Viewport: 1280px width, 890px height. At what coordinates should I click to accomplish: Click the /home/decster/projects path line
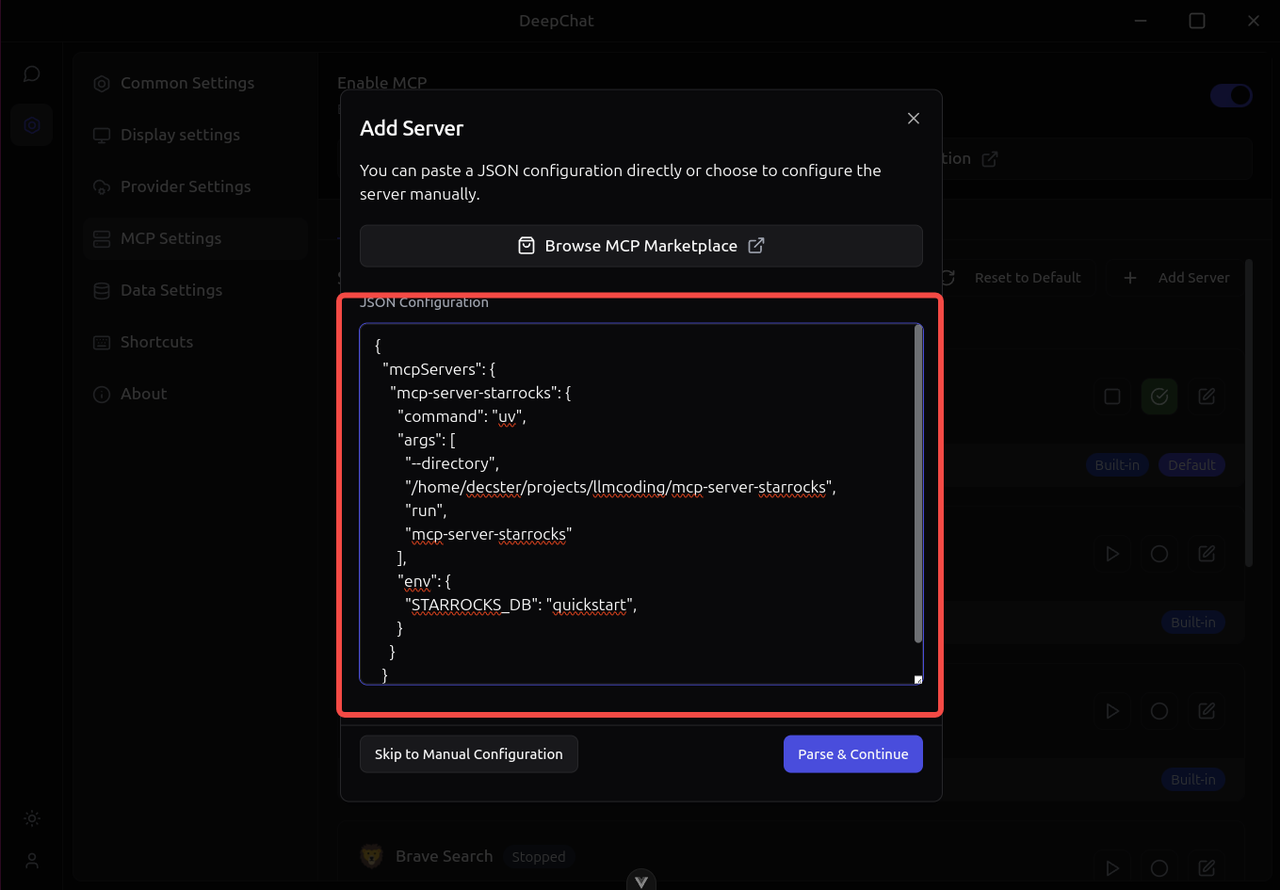(620, 487)
